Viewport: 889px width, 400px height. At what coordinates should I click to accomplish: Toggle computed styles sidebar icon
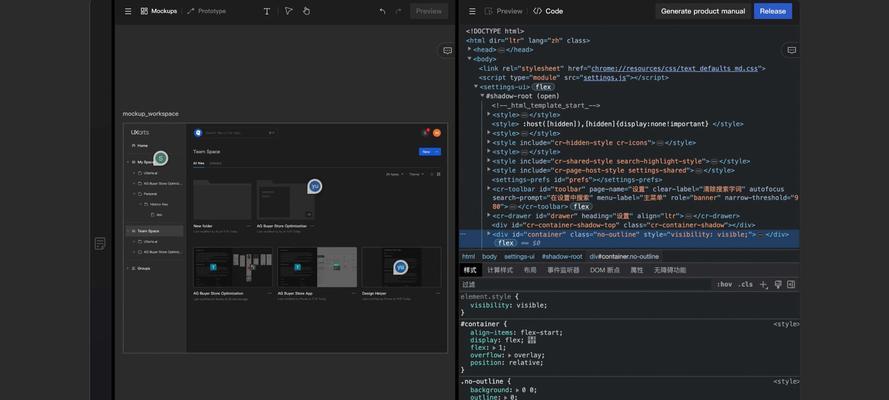791,284
